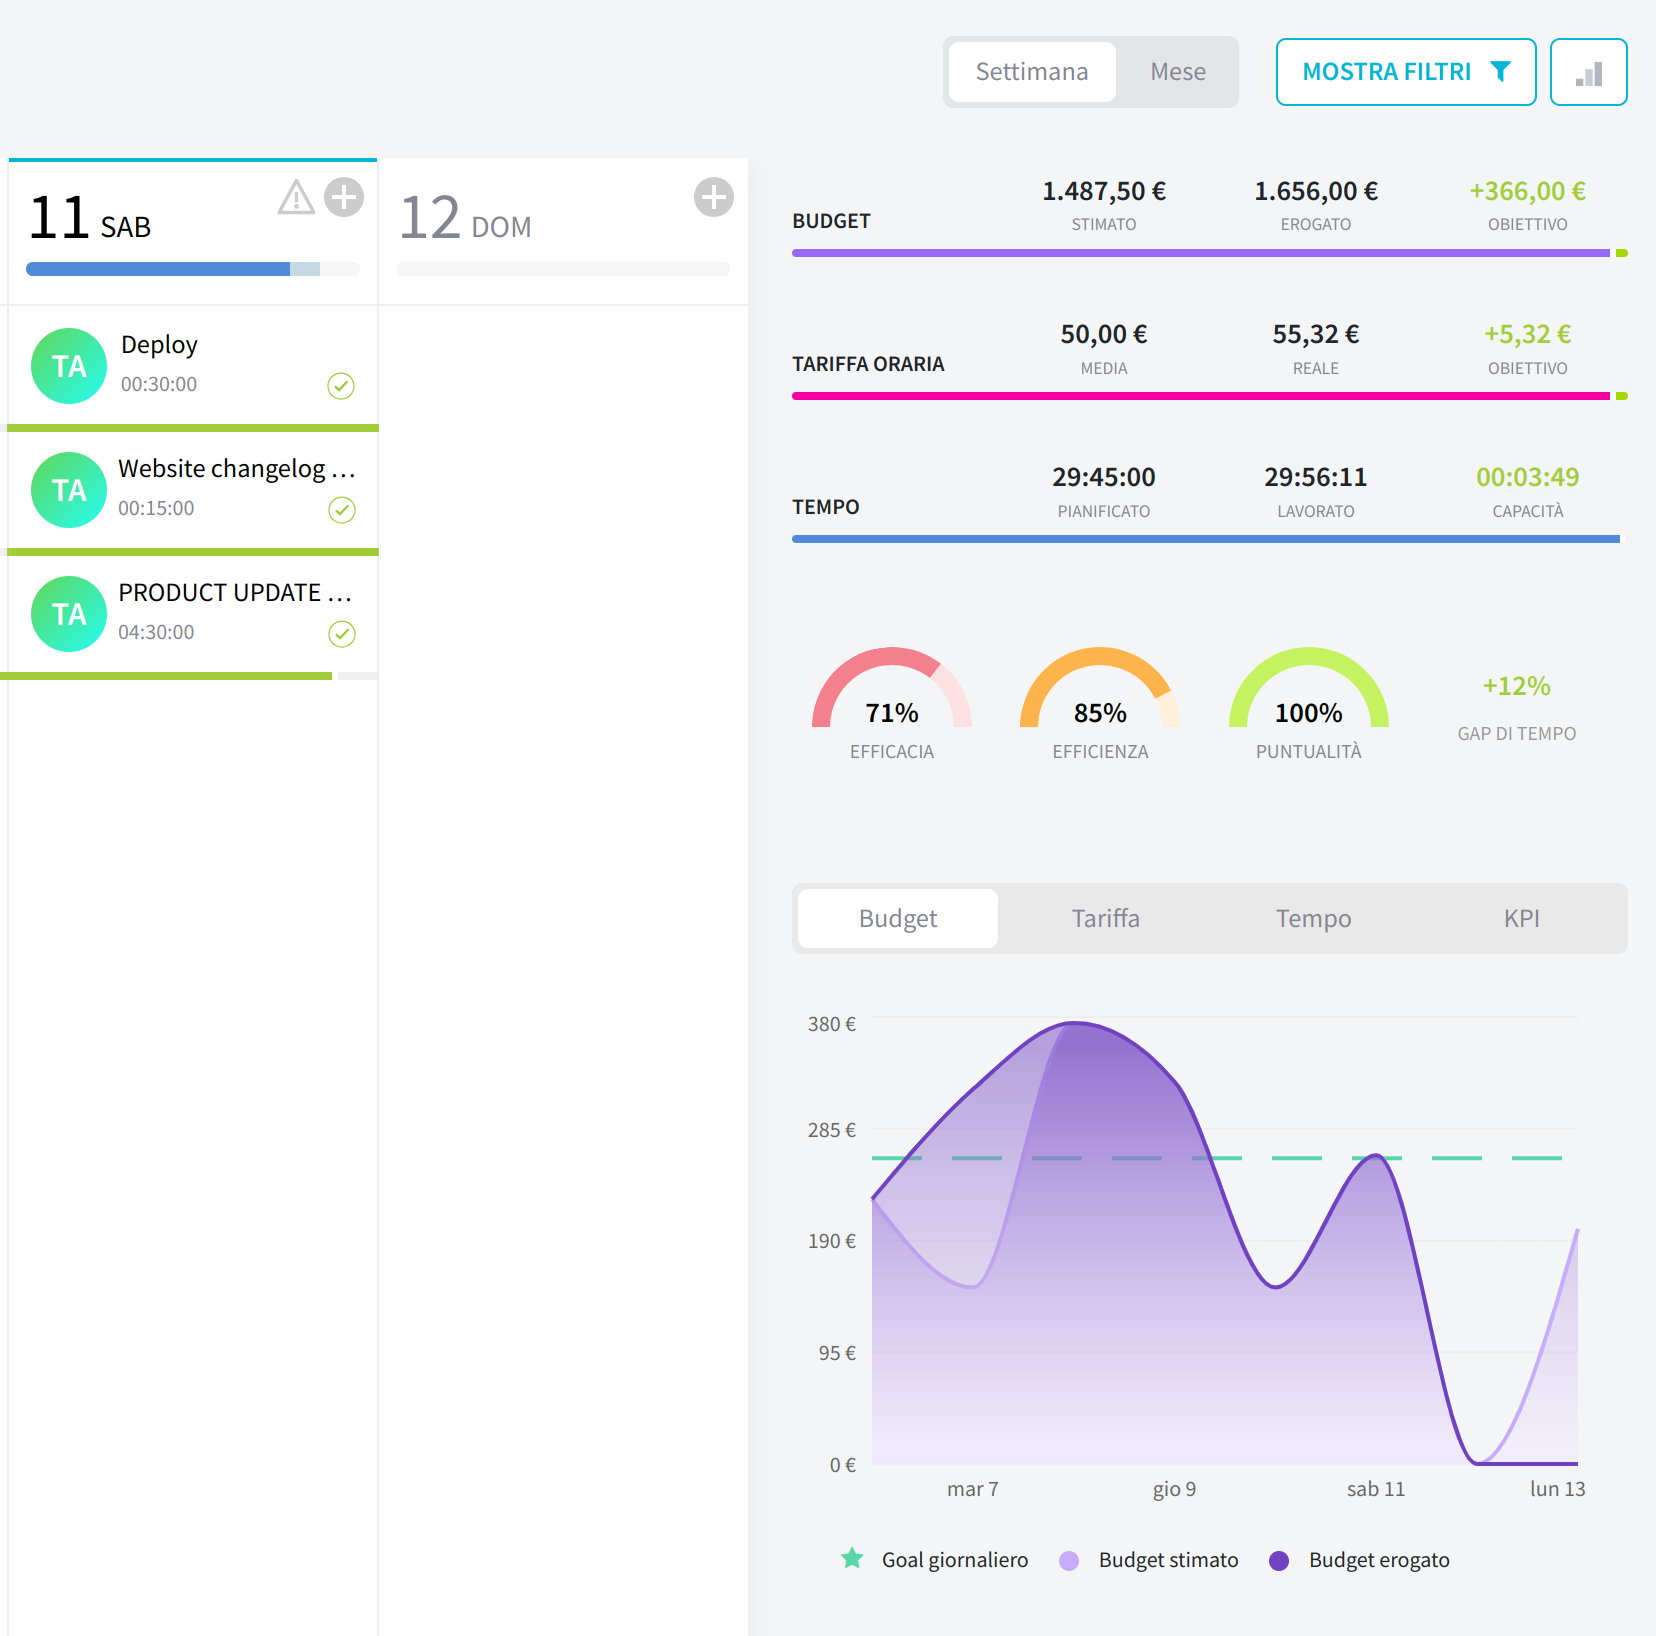This screenshot has width=1656, height=1636.
Task: Open the Website changelog task title
Action: click(237, 469)
